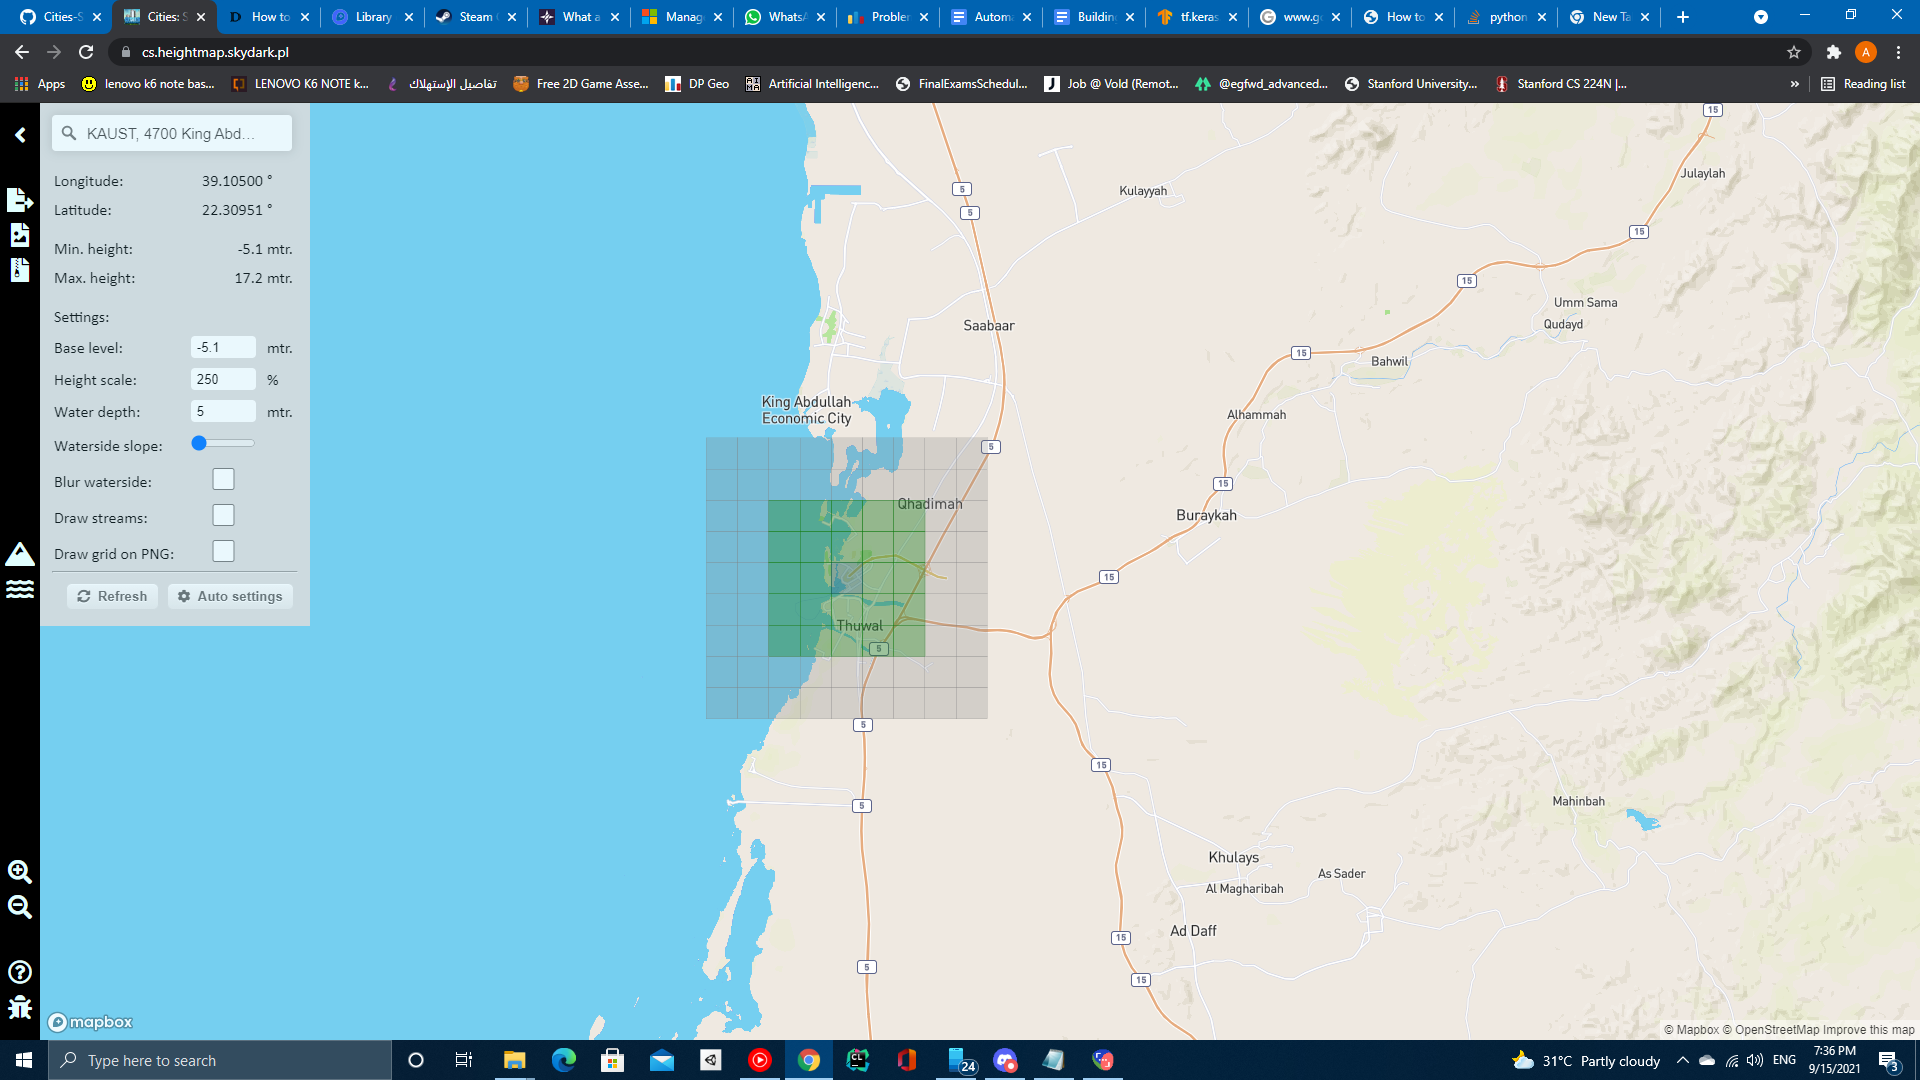This screenshot has height=1080, width=1920.
Task: Enable the Draw streams checkbox
Action: (x=223, y=516)
